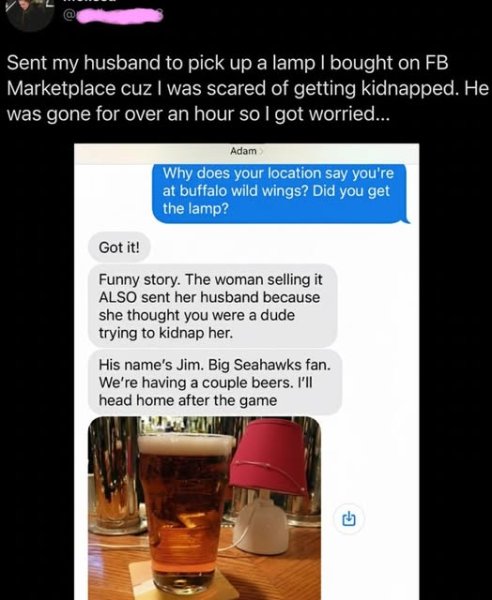Select the 'Got it!' message bubble
Screen dimensions: 492x600
point(119,248)
